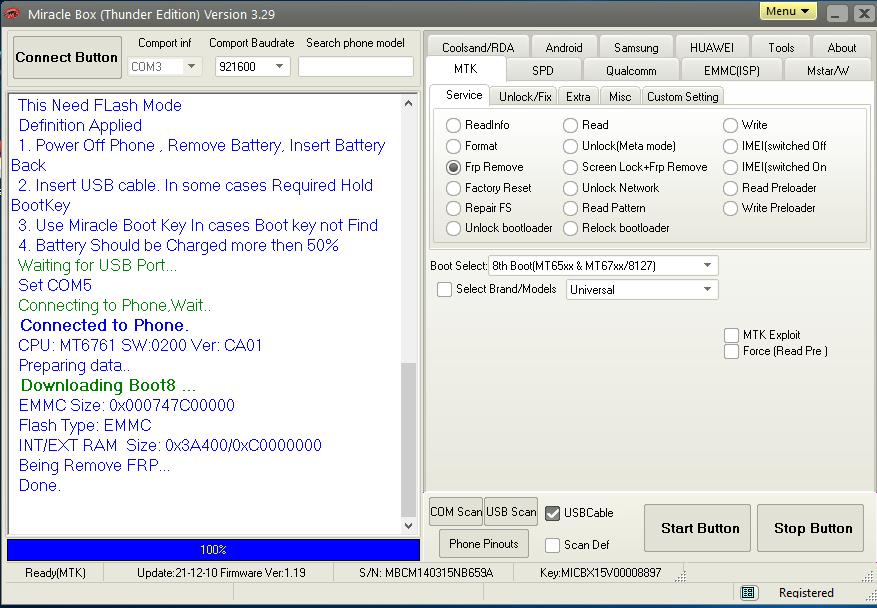Open the About tab

[x=841, y=48]
